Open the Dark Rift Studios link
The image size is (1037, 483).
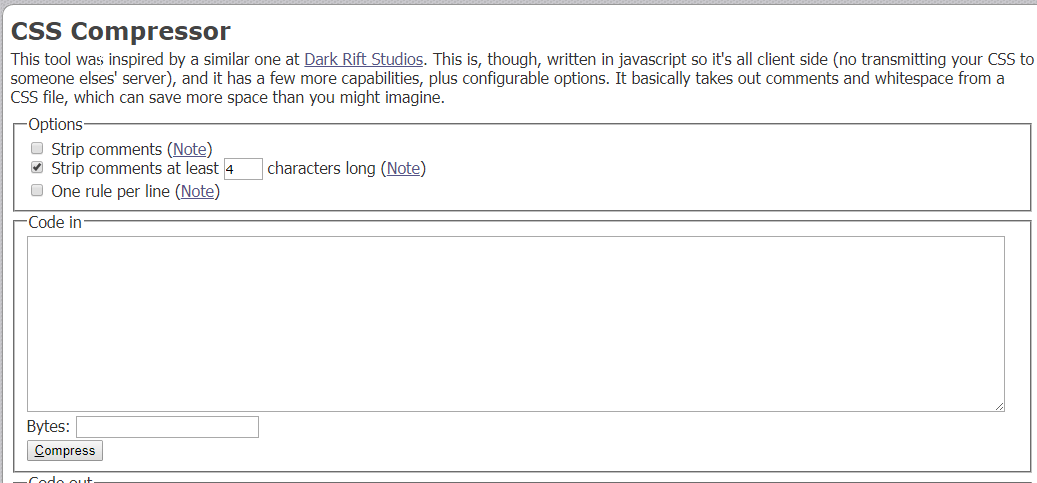363,60
